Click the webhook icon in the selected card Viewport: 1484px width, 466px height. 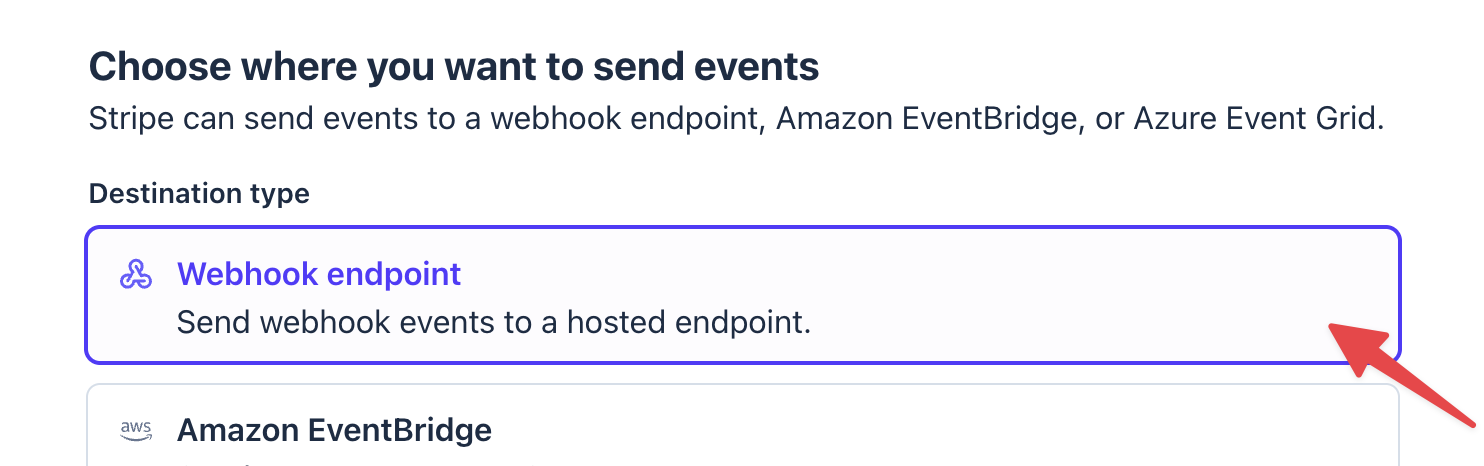pos(135,274)
